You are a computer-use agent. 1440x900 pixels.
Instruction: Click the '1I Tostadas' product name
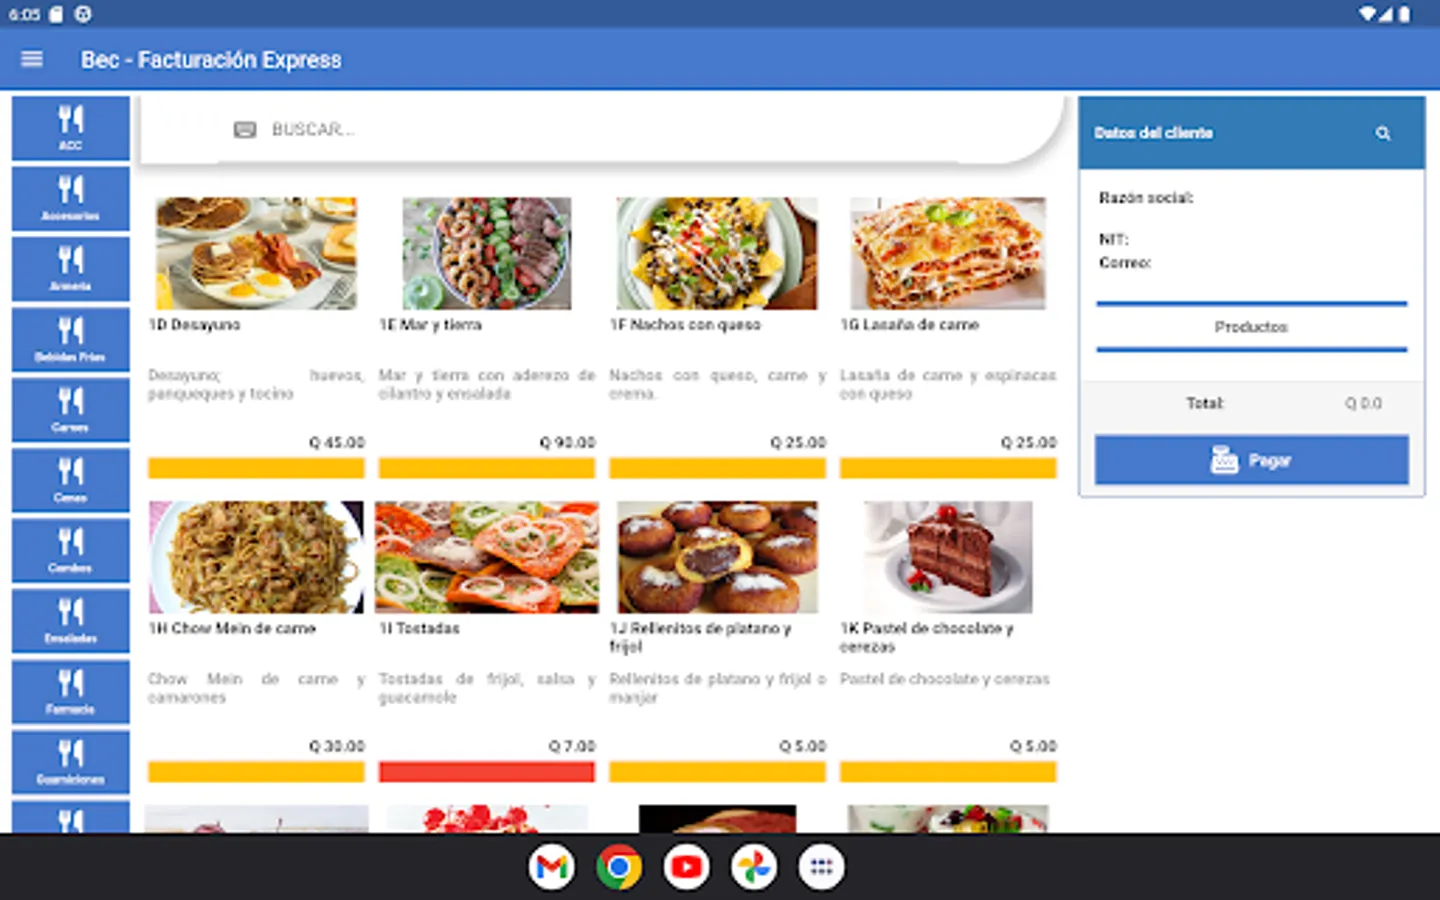(419, 629)
